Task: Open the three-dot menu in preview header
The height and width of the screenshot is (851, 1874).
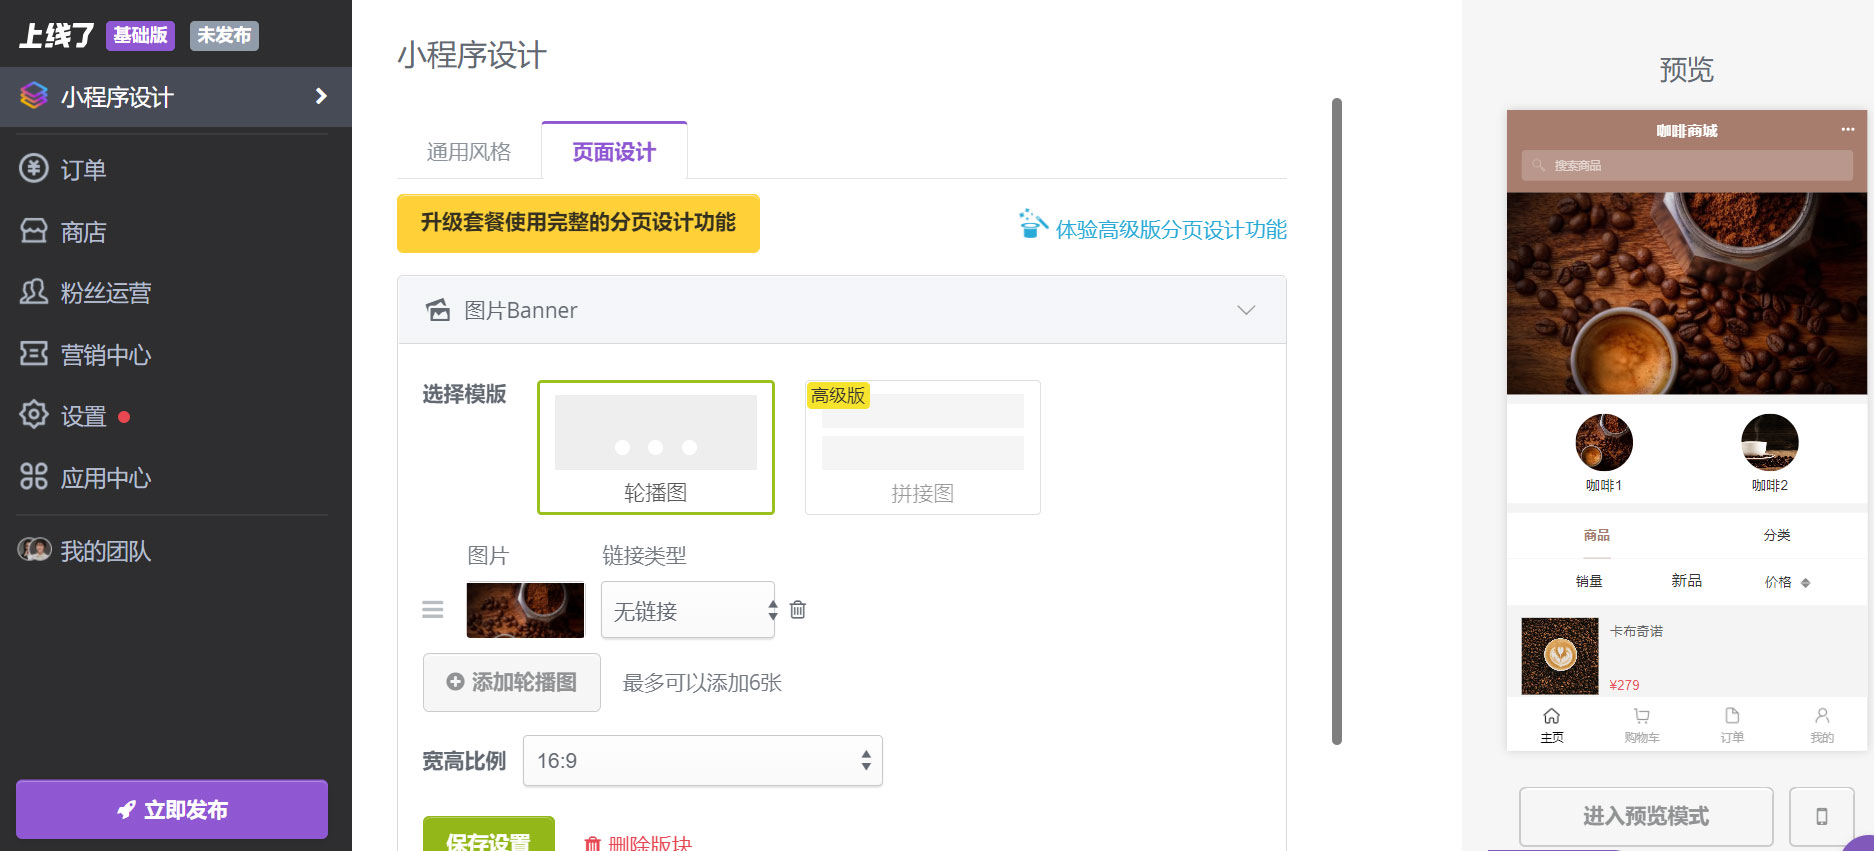Action: [1847, 130]
